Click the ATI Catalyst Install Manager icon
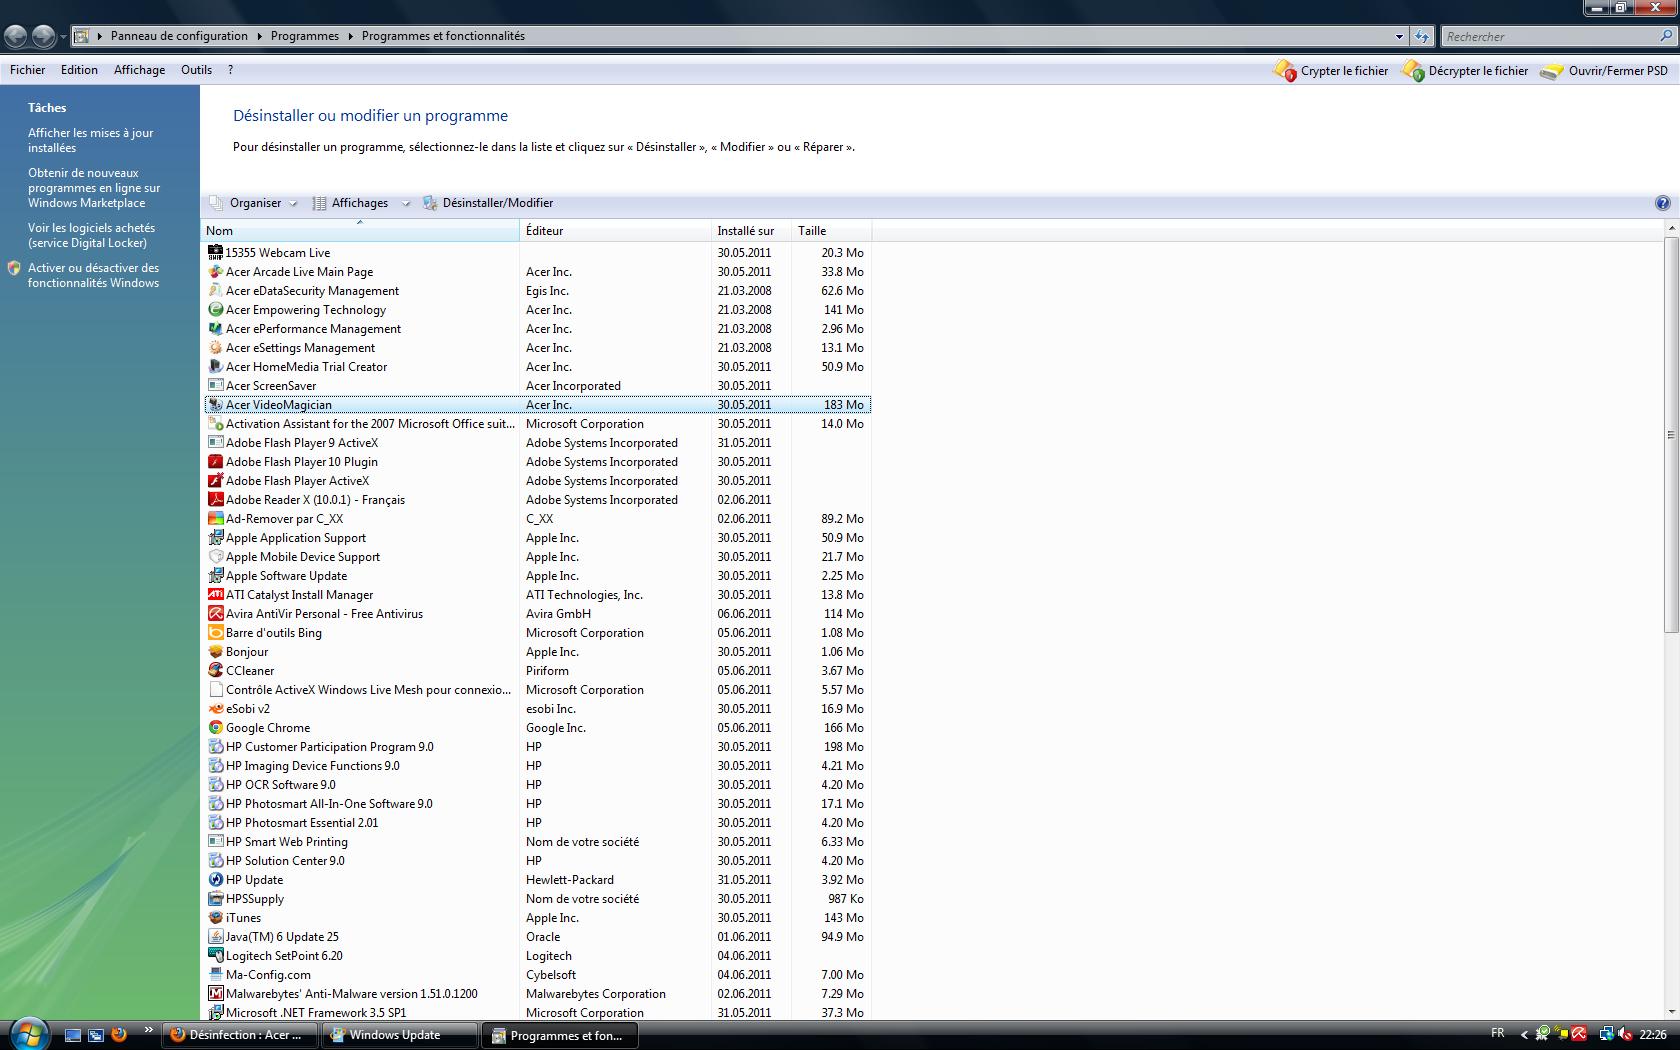The height and width of the screenshot is (1050, 1680). [x=215, y=595]
